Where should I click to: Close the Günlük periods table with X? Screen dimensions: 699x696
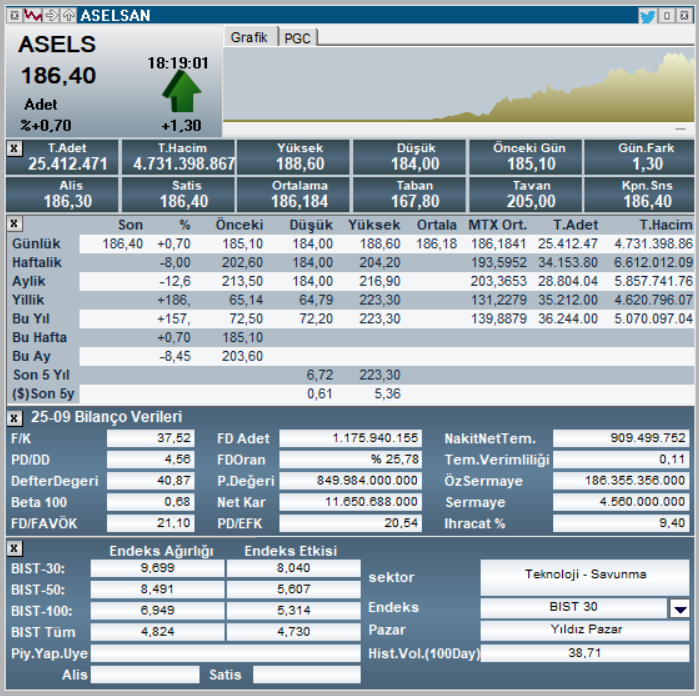click(14, 225)
